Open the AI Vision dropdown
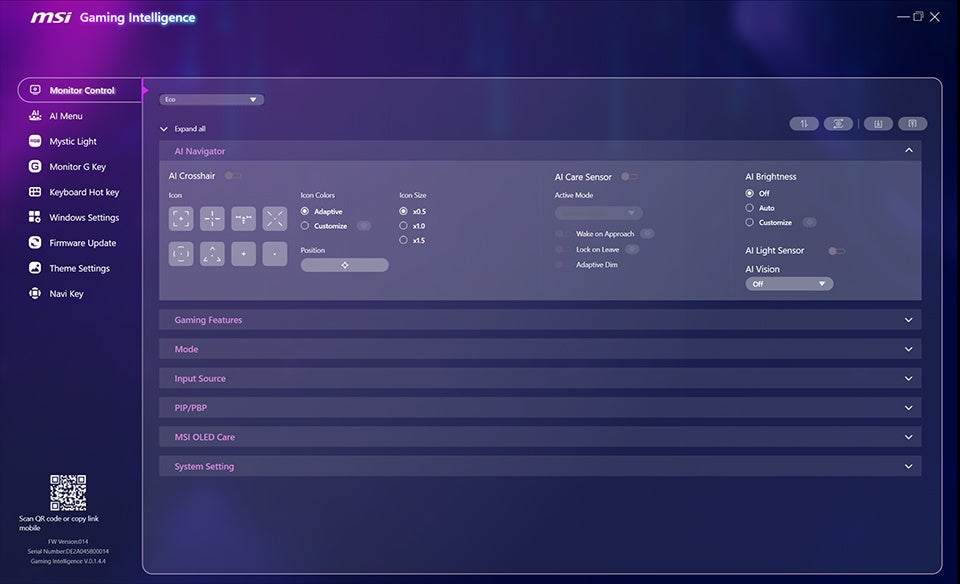 click(789, 283)
